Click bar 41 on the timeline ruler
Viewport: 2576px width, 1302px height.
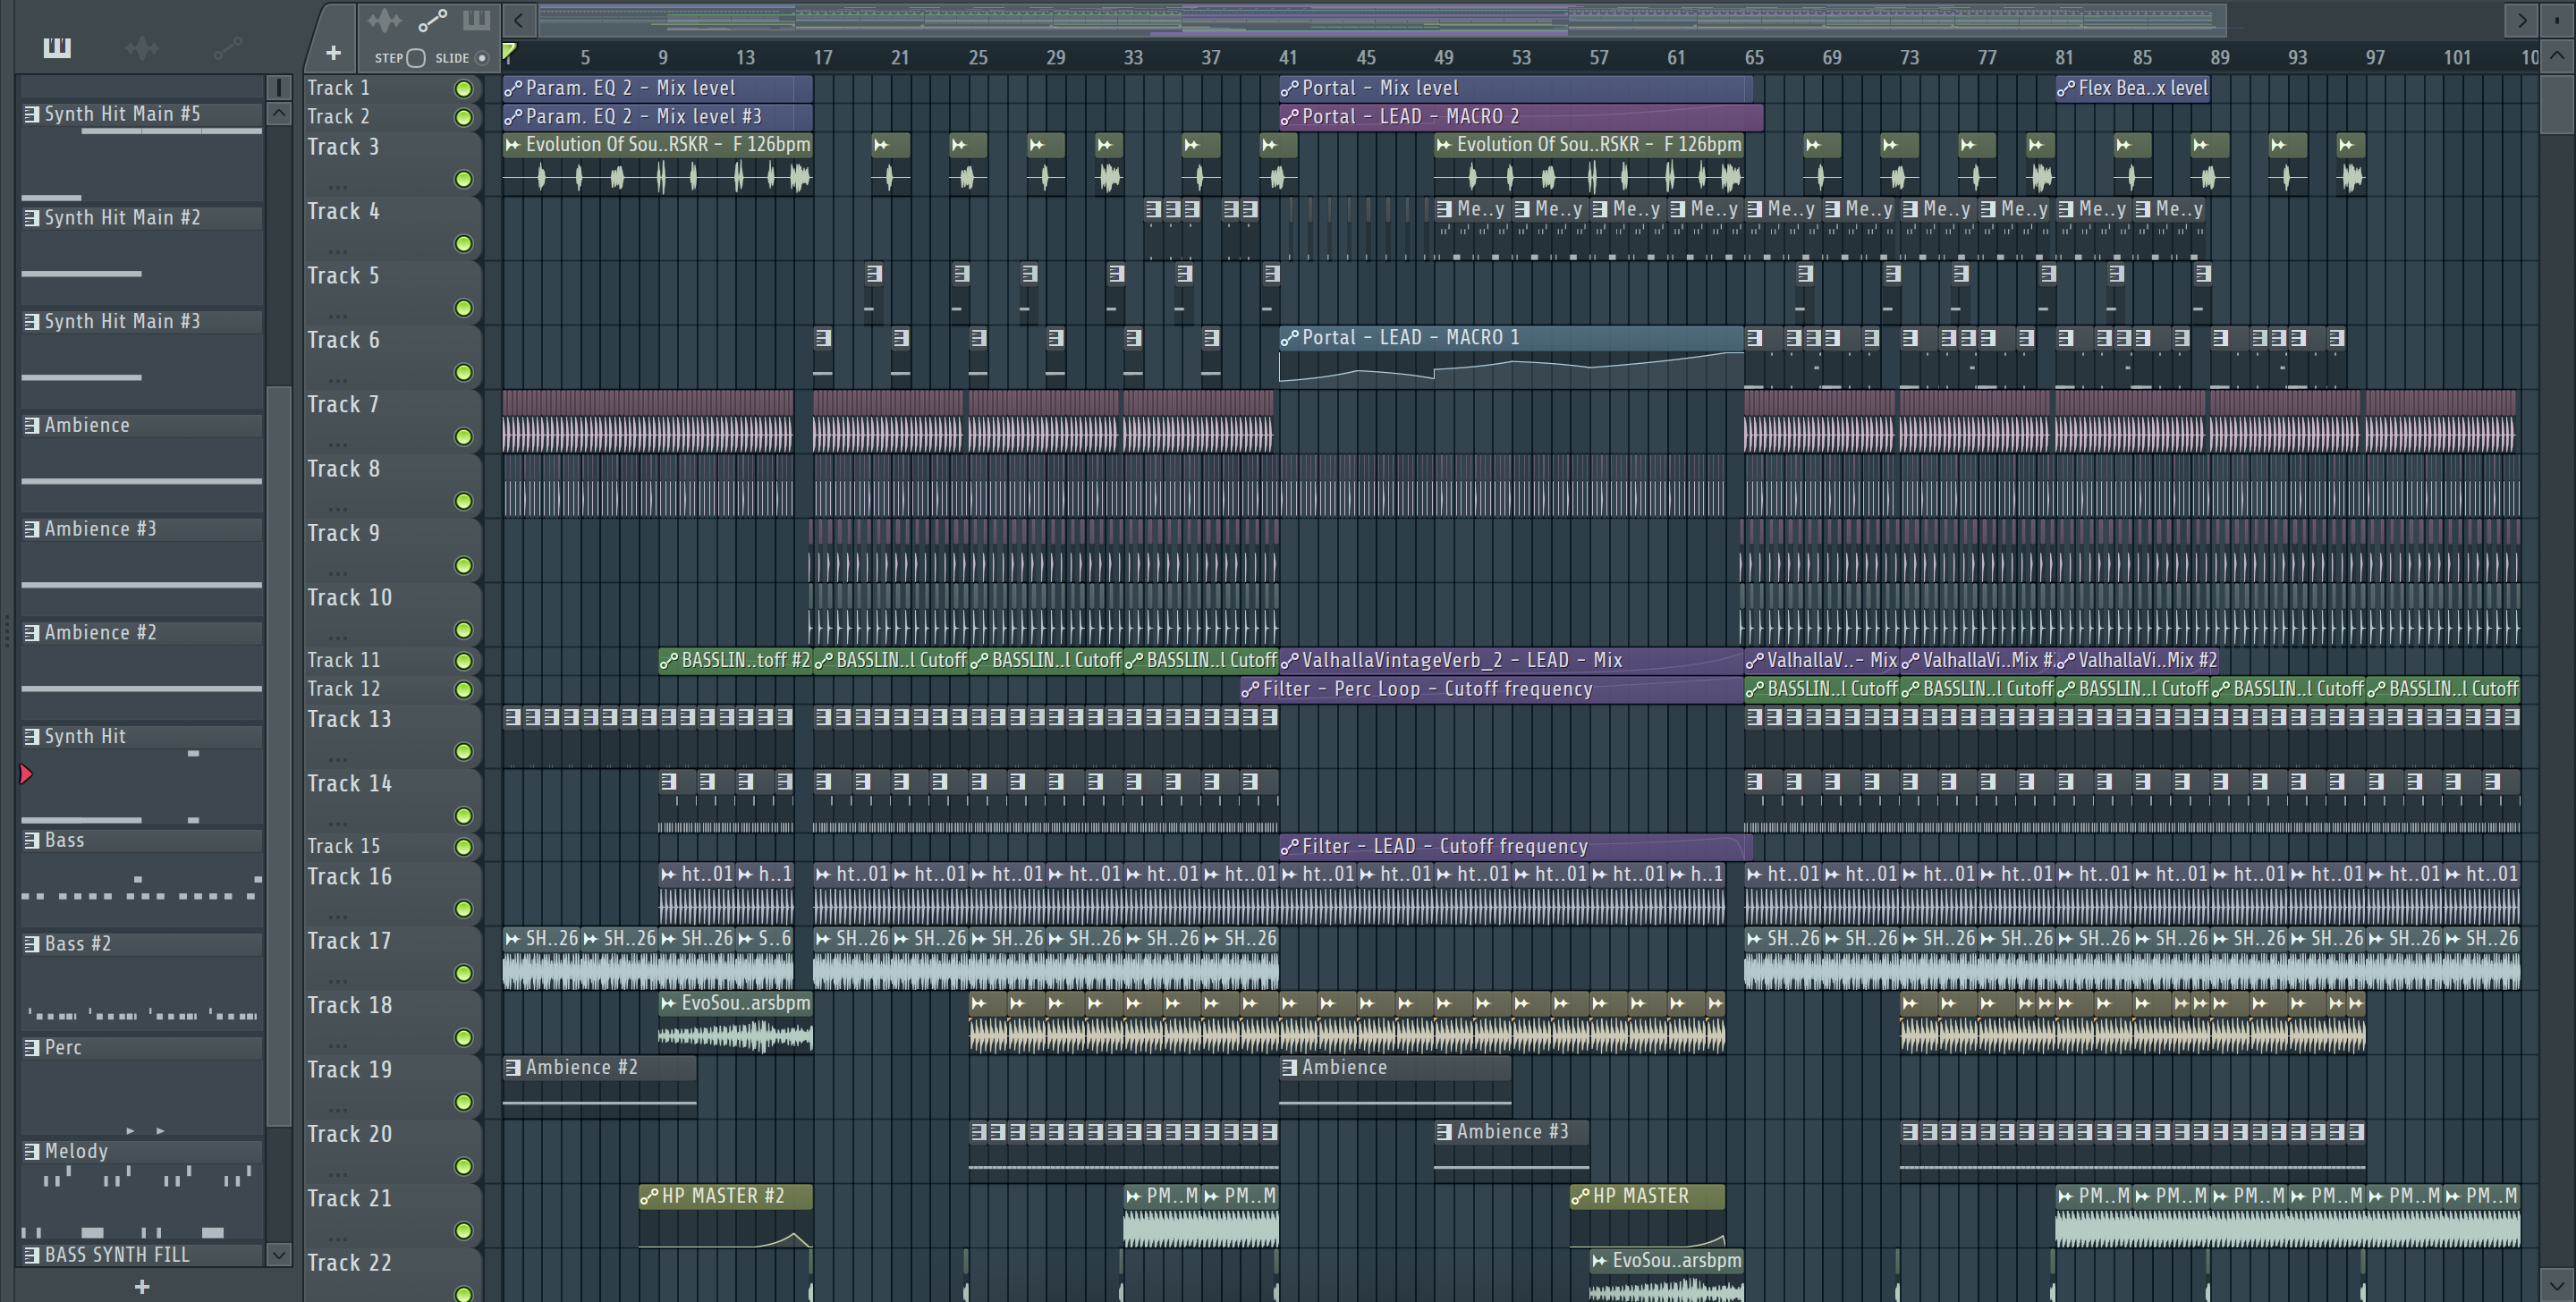pos(1288,58)
